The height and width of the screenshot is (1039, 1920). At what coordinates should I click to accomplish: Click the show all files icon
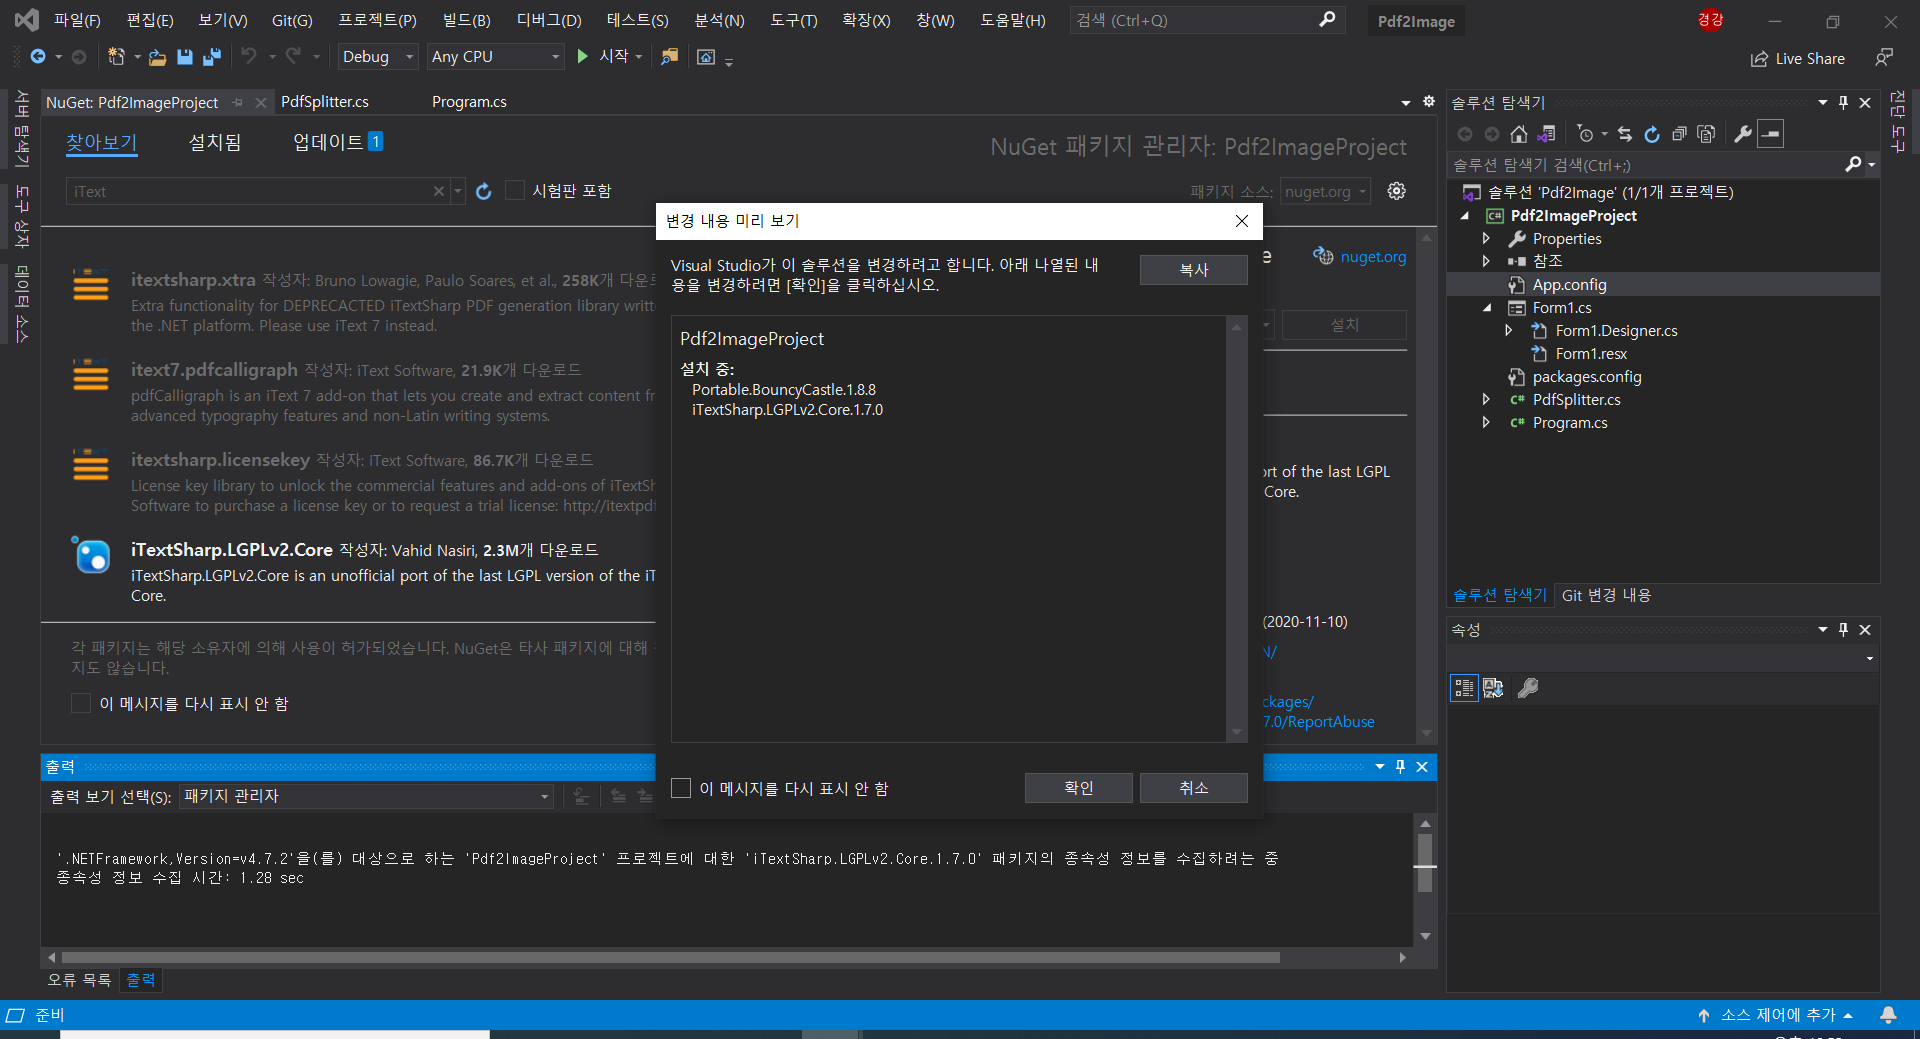coord(1706,134)
